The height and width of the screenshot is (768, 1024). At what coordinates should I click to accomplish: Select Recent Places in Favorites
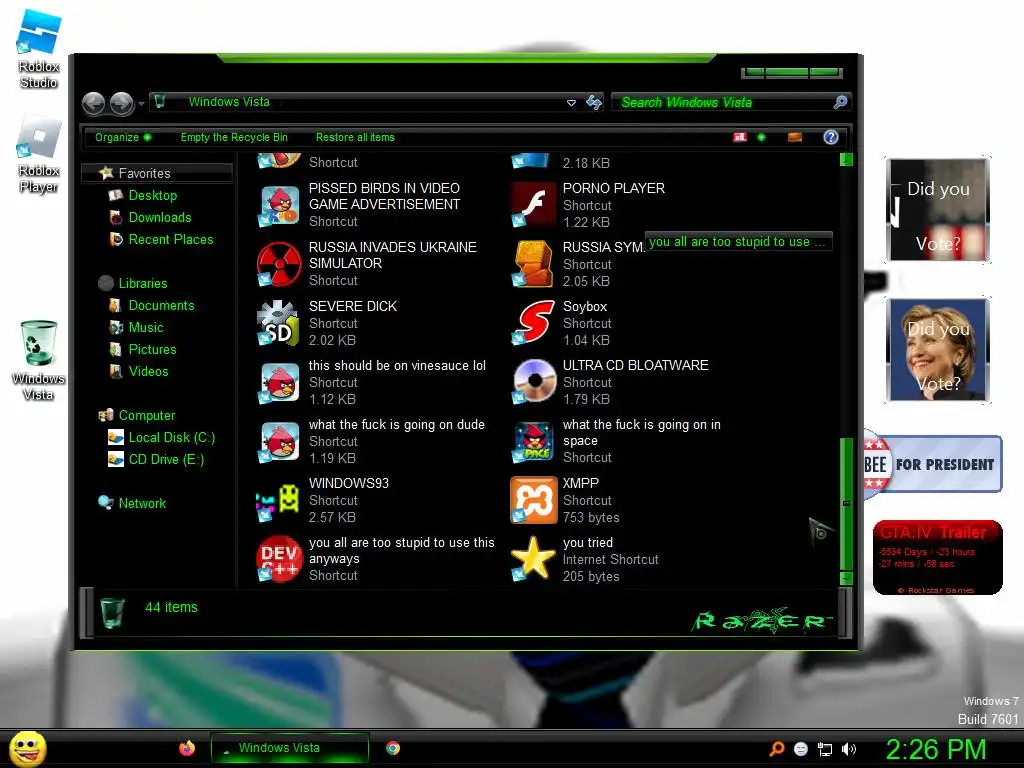pos(170,240)
